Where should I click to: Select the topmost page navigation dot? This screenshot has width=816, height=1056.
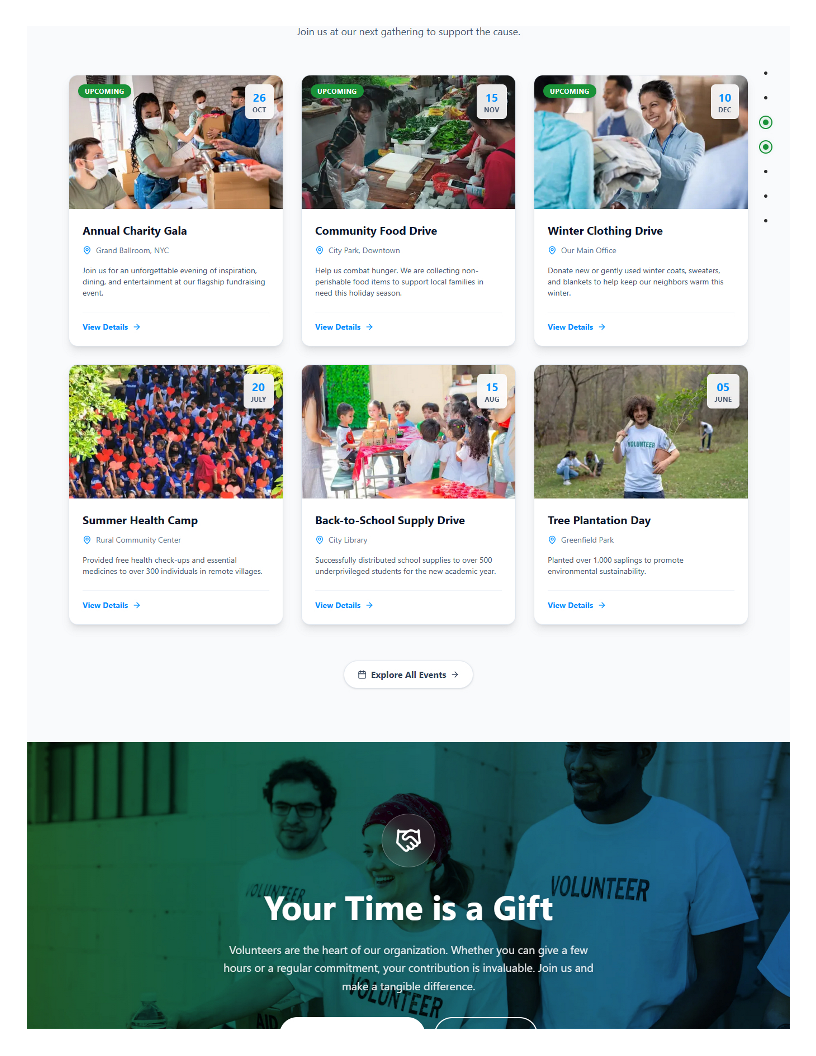tap(766, 73)
